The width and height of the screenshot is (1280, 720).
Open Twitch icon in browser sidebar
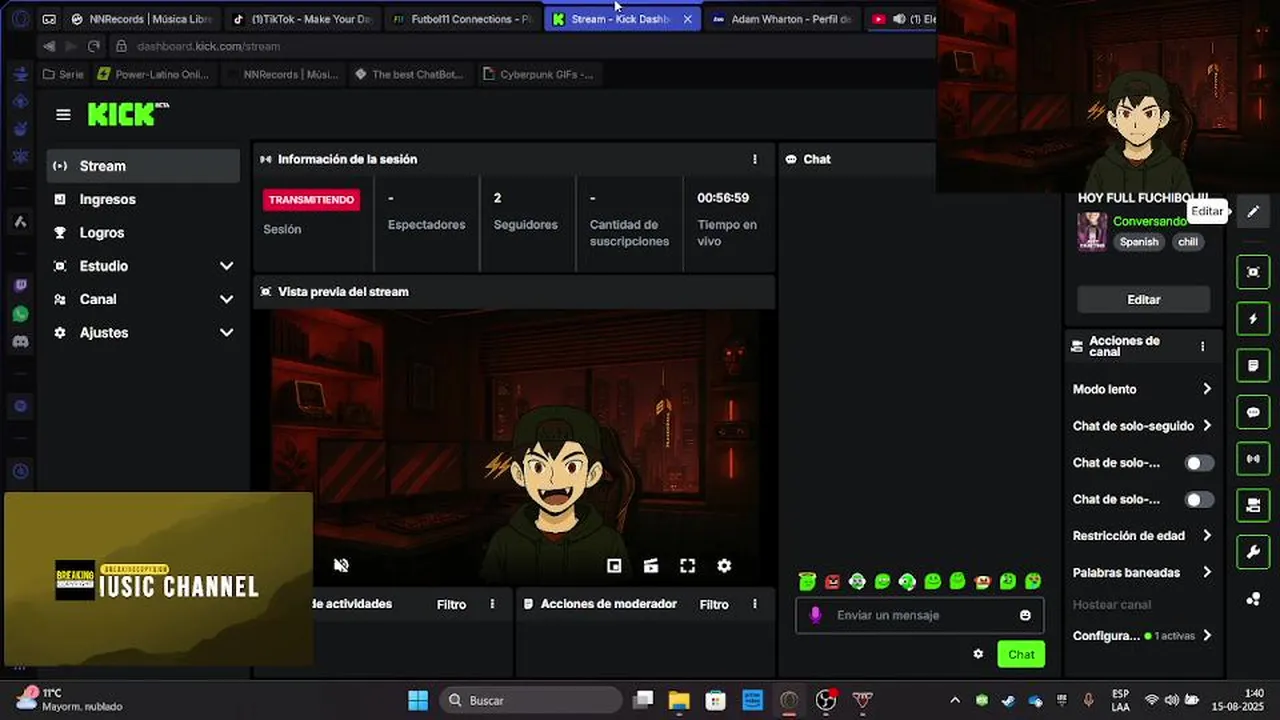click(x=20, y=285)
